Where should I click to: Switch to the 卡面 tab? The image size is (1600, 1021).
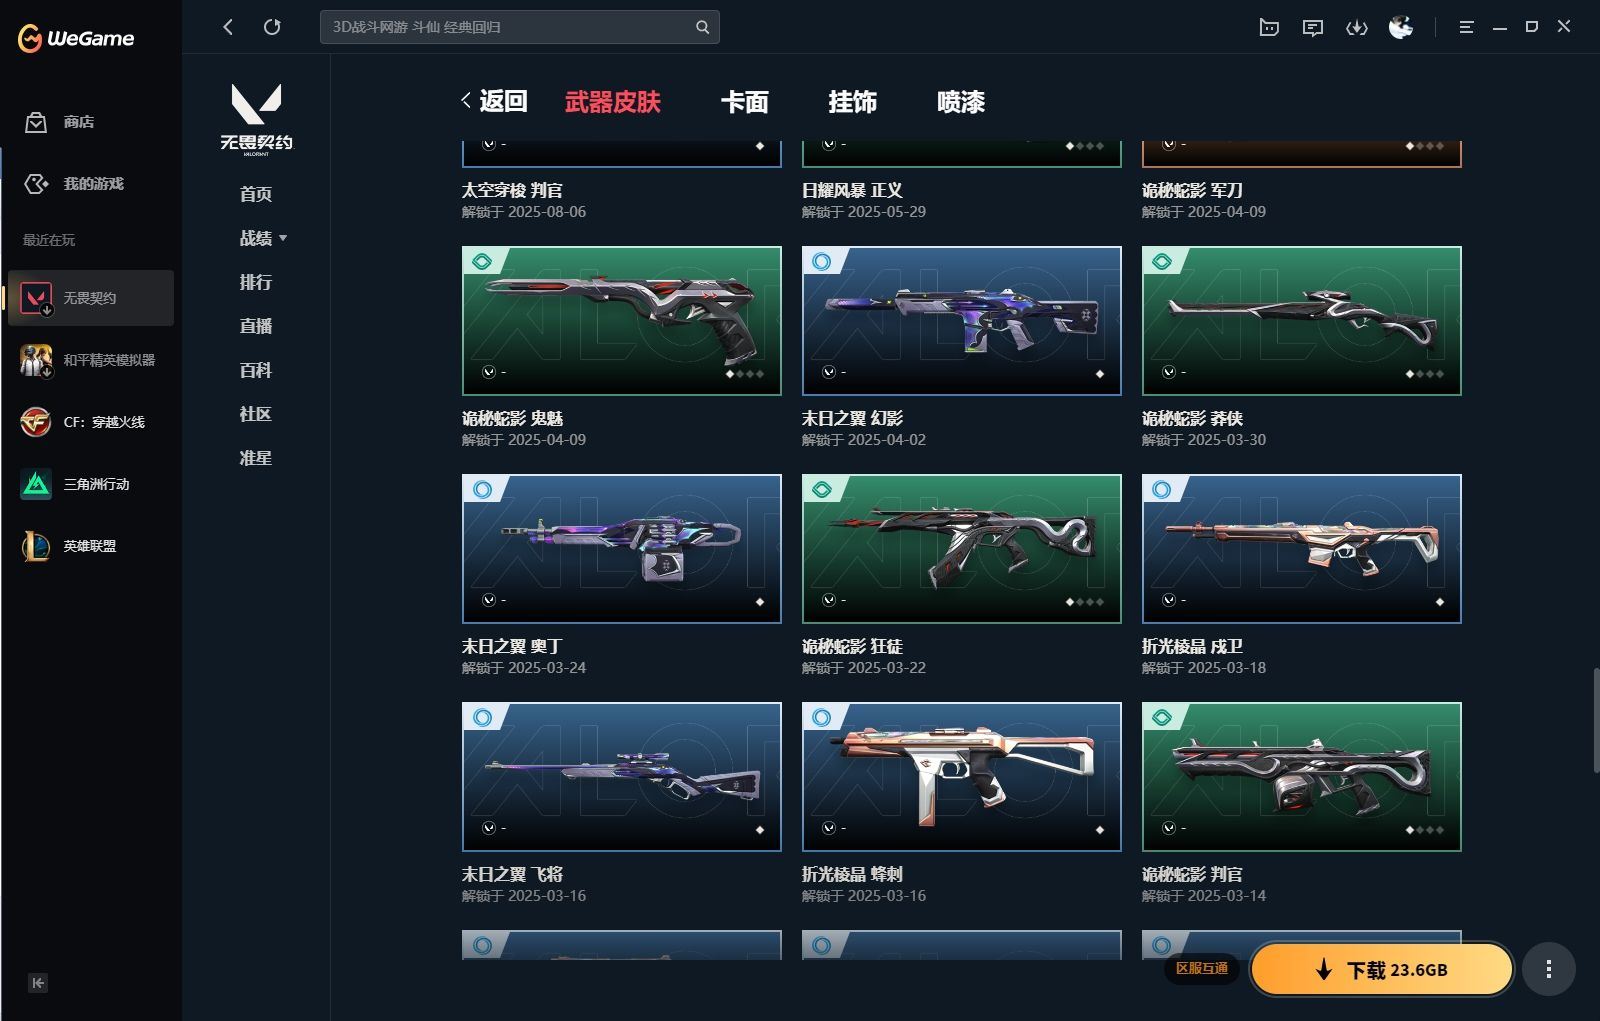(745, 102)
